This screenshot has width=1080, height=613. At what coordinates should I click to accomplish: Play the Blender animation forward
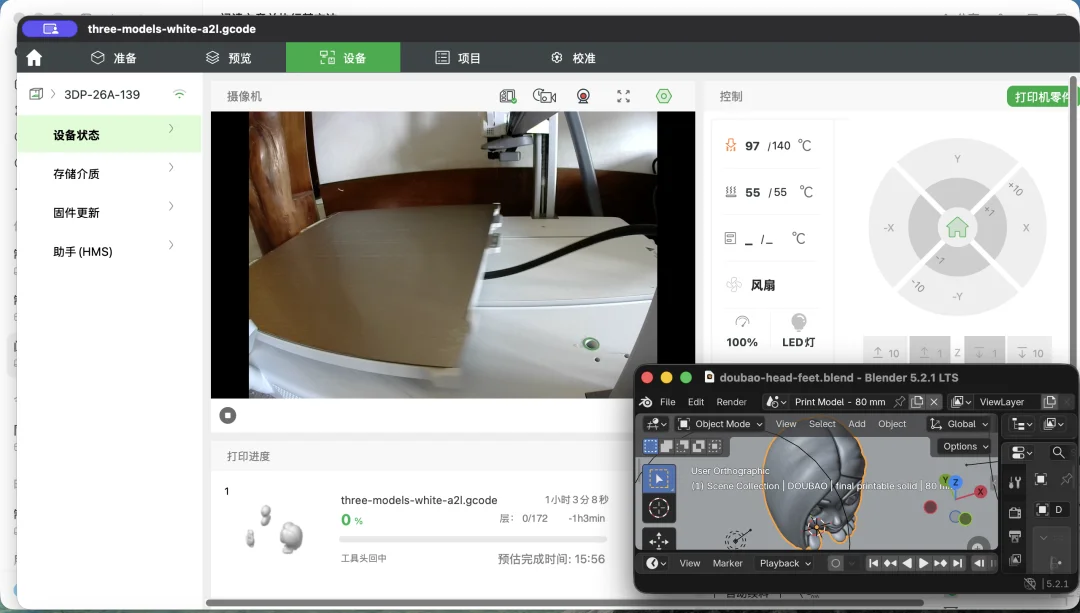(924, 563)
